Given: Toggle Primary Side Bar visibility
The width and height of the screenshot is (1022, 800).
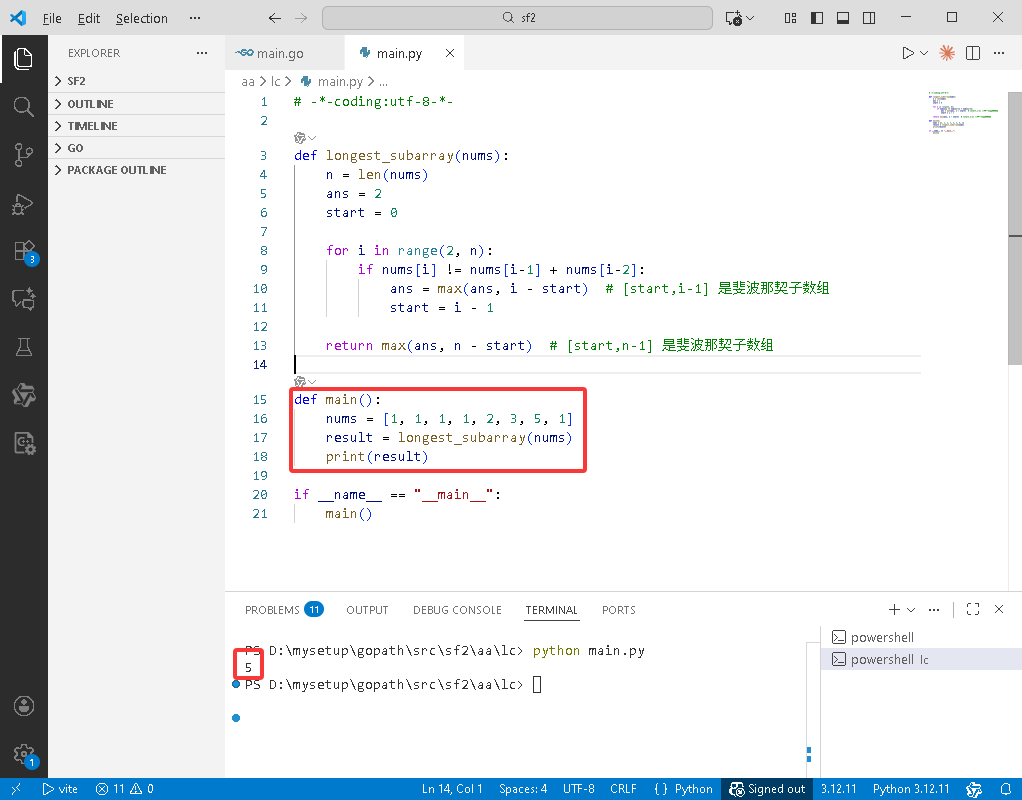Looking at the screenshot, I should 817,18.
